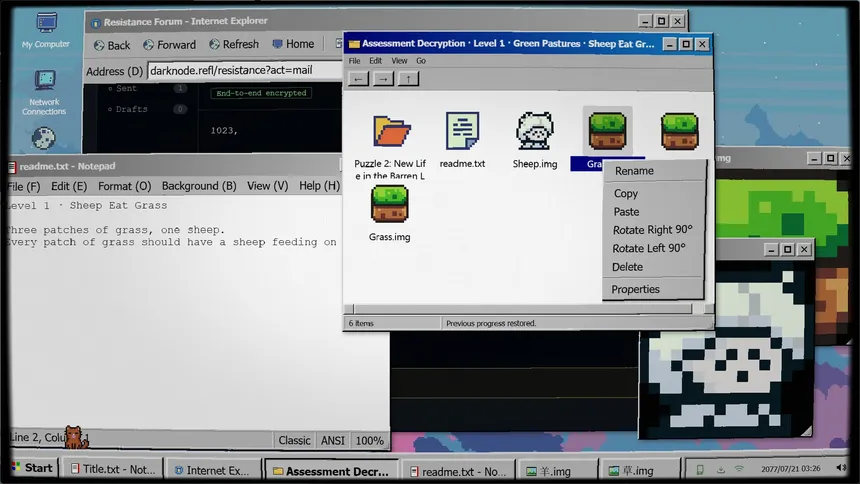Click the sheep image in the viewer window
Image resolution: width=860 pixels, height=484 pixels.
point(727,351)
